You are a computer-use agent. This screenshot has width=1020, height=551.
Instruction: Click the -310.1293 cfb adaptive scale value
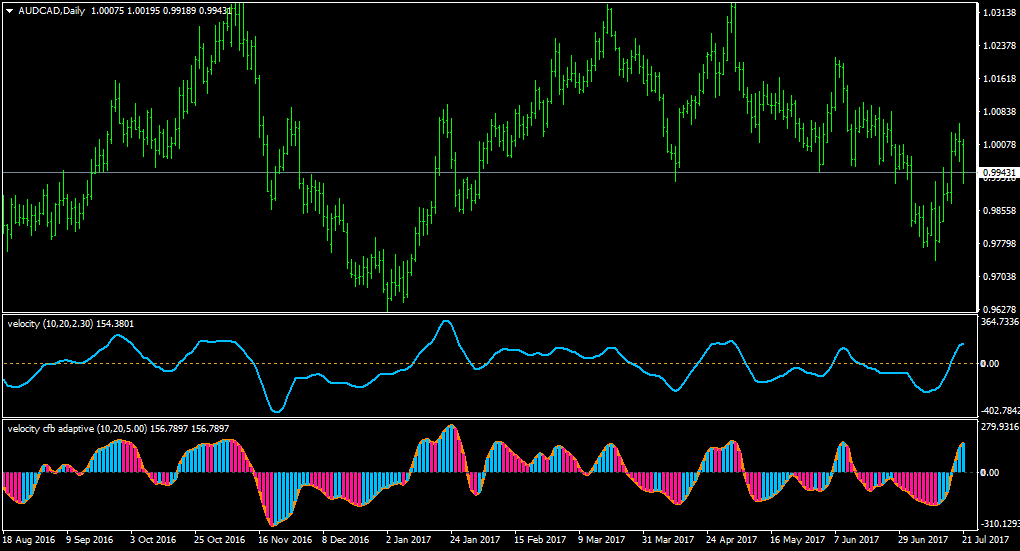point(1000,524)
